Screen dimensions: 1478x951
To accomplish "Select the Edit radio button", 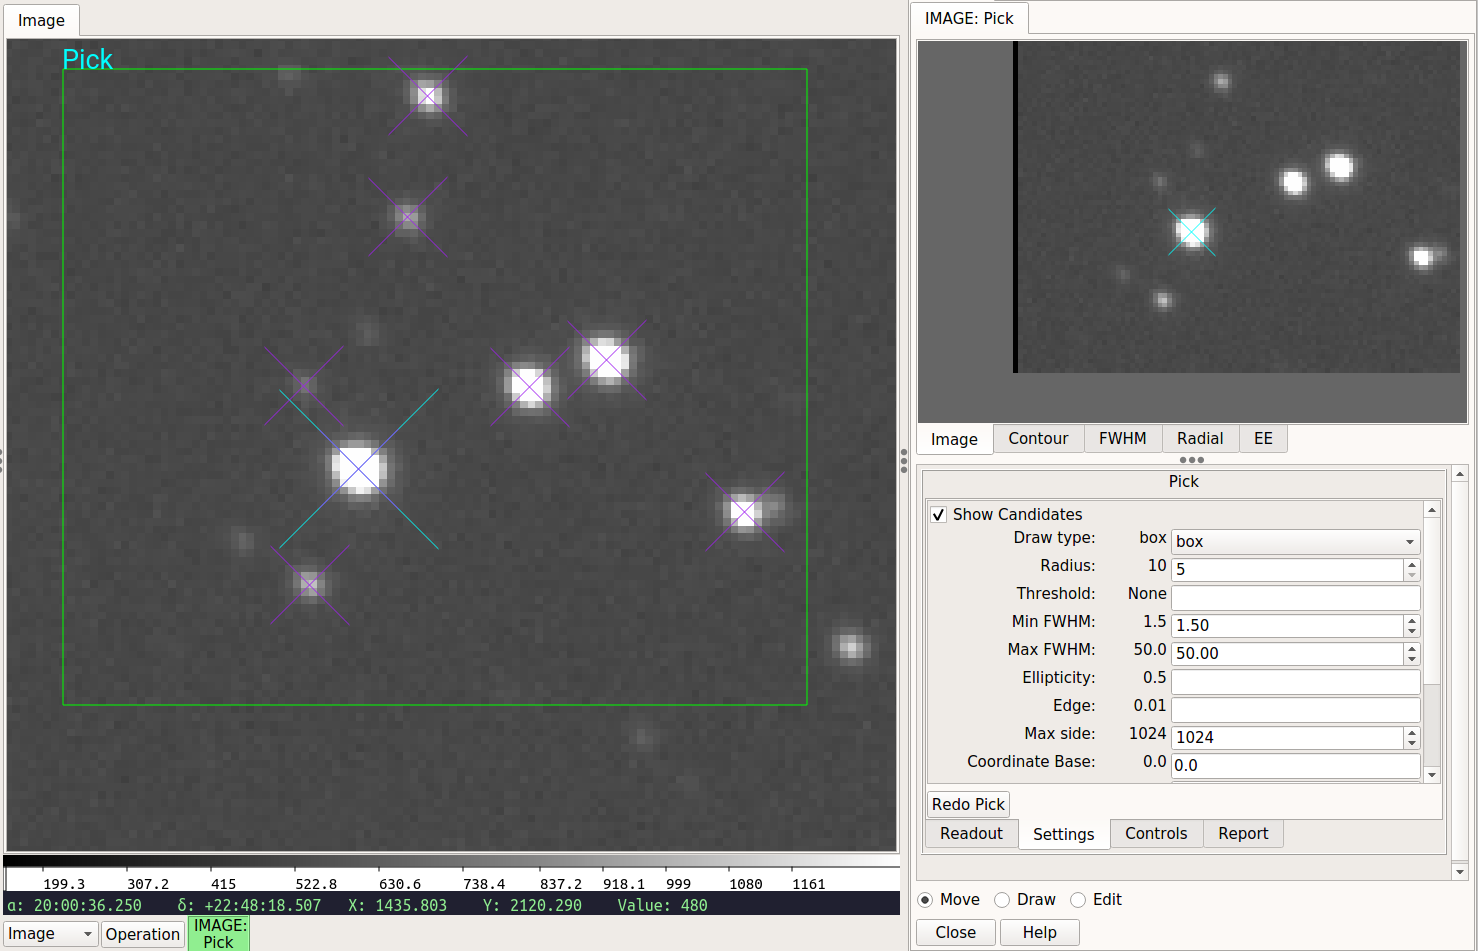I will click(1078, 899).
